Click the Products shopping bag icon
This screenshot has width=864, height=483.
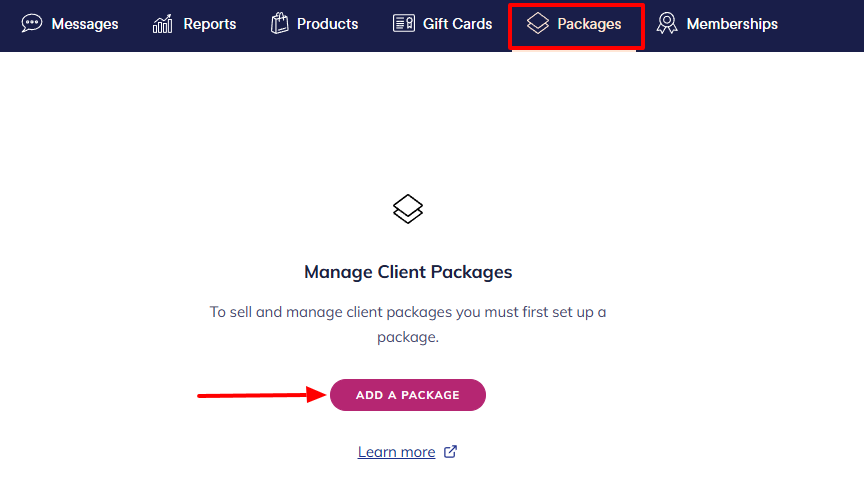coord(280,24)
